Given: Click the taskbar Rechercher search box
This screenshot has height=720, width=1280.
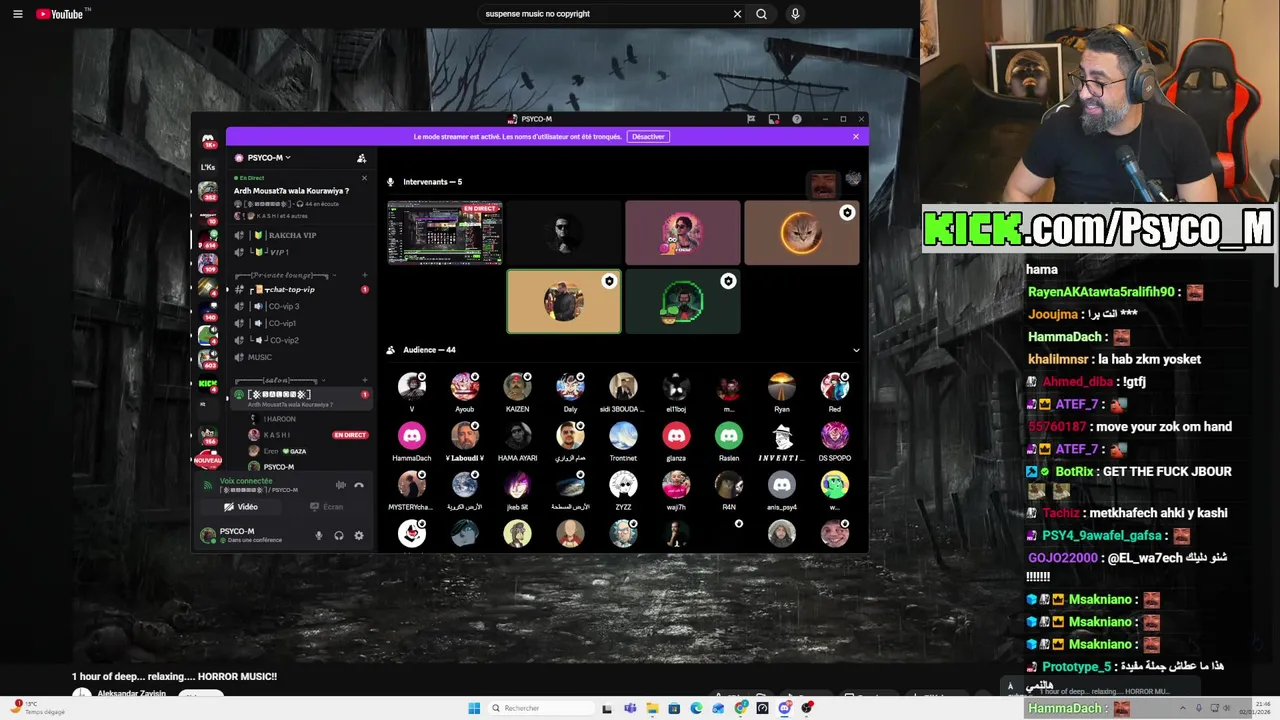Looking at the screenshot, I should (x=540, y=708).
